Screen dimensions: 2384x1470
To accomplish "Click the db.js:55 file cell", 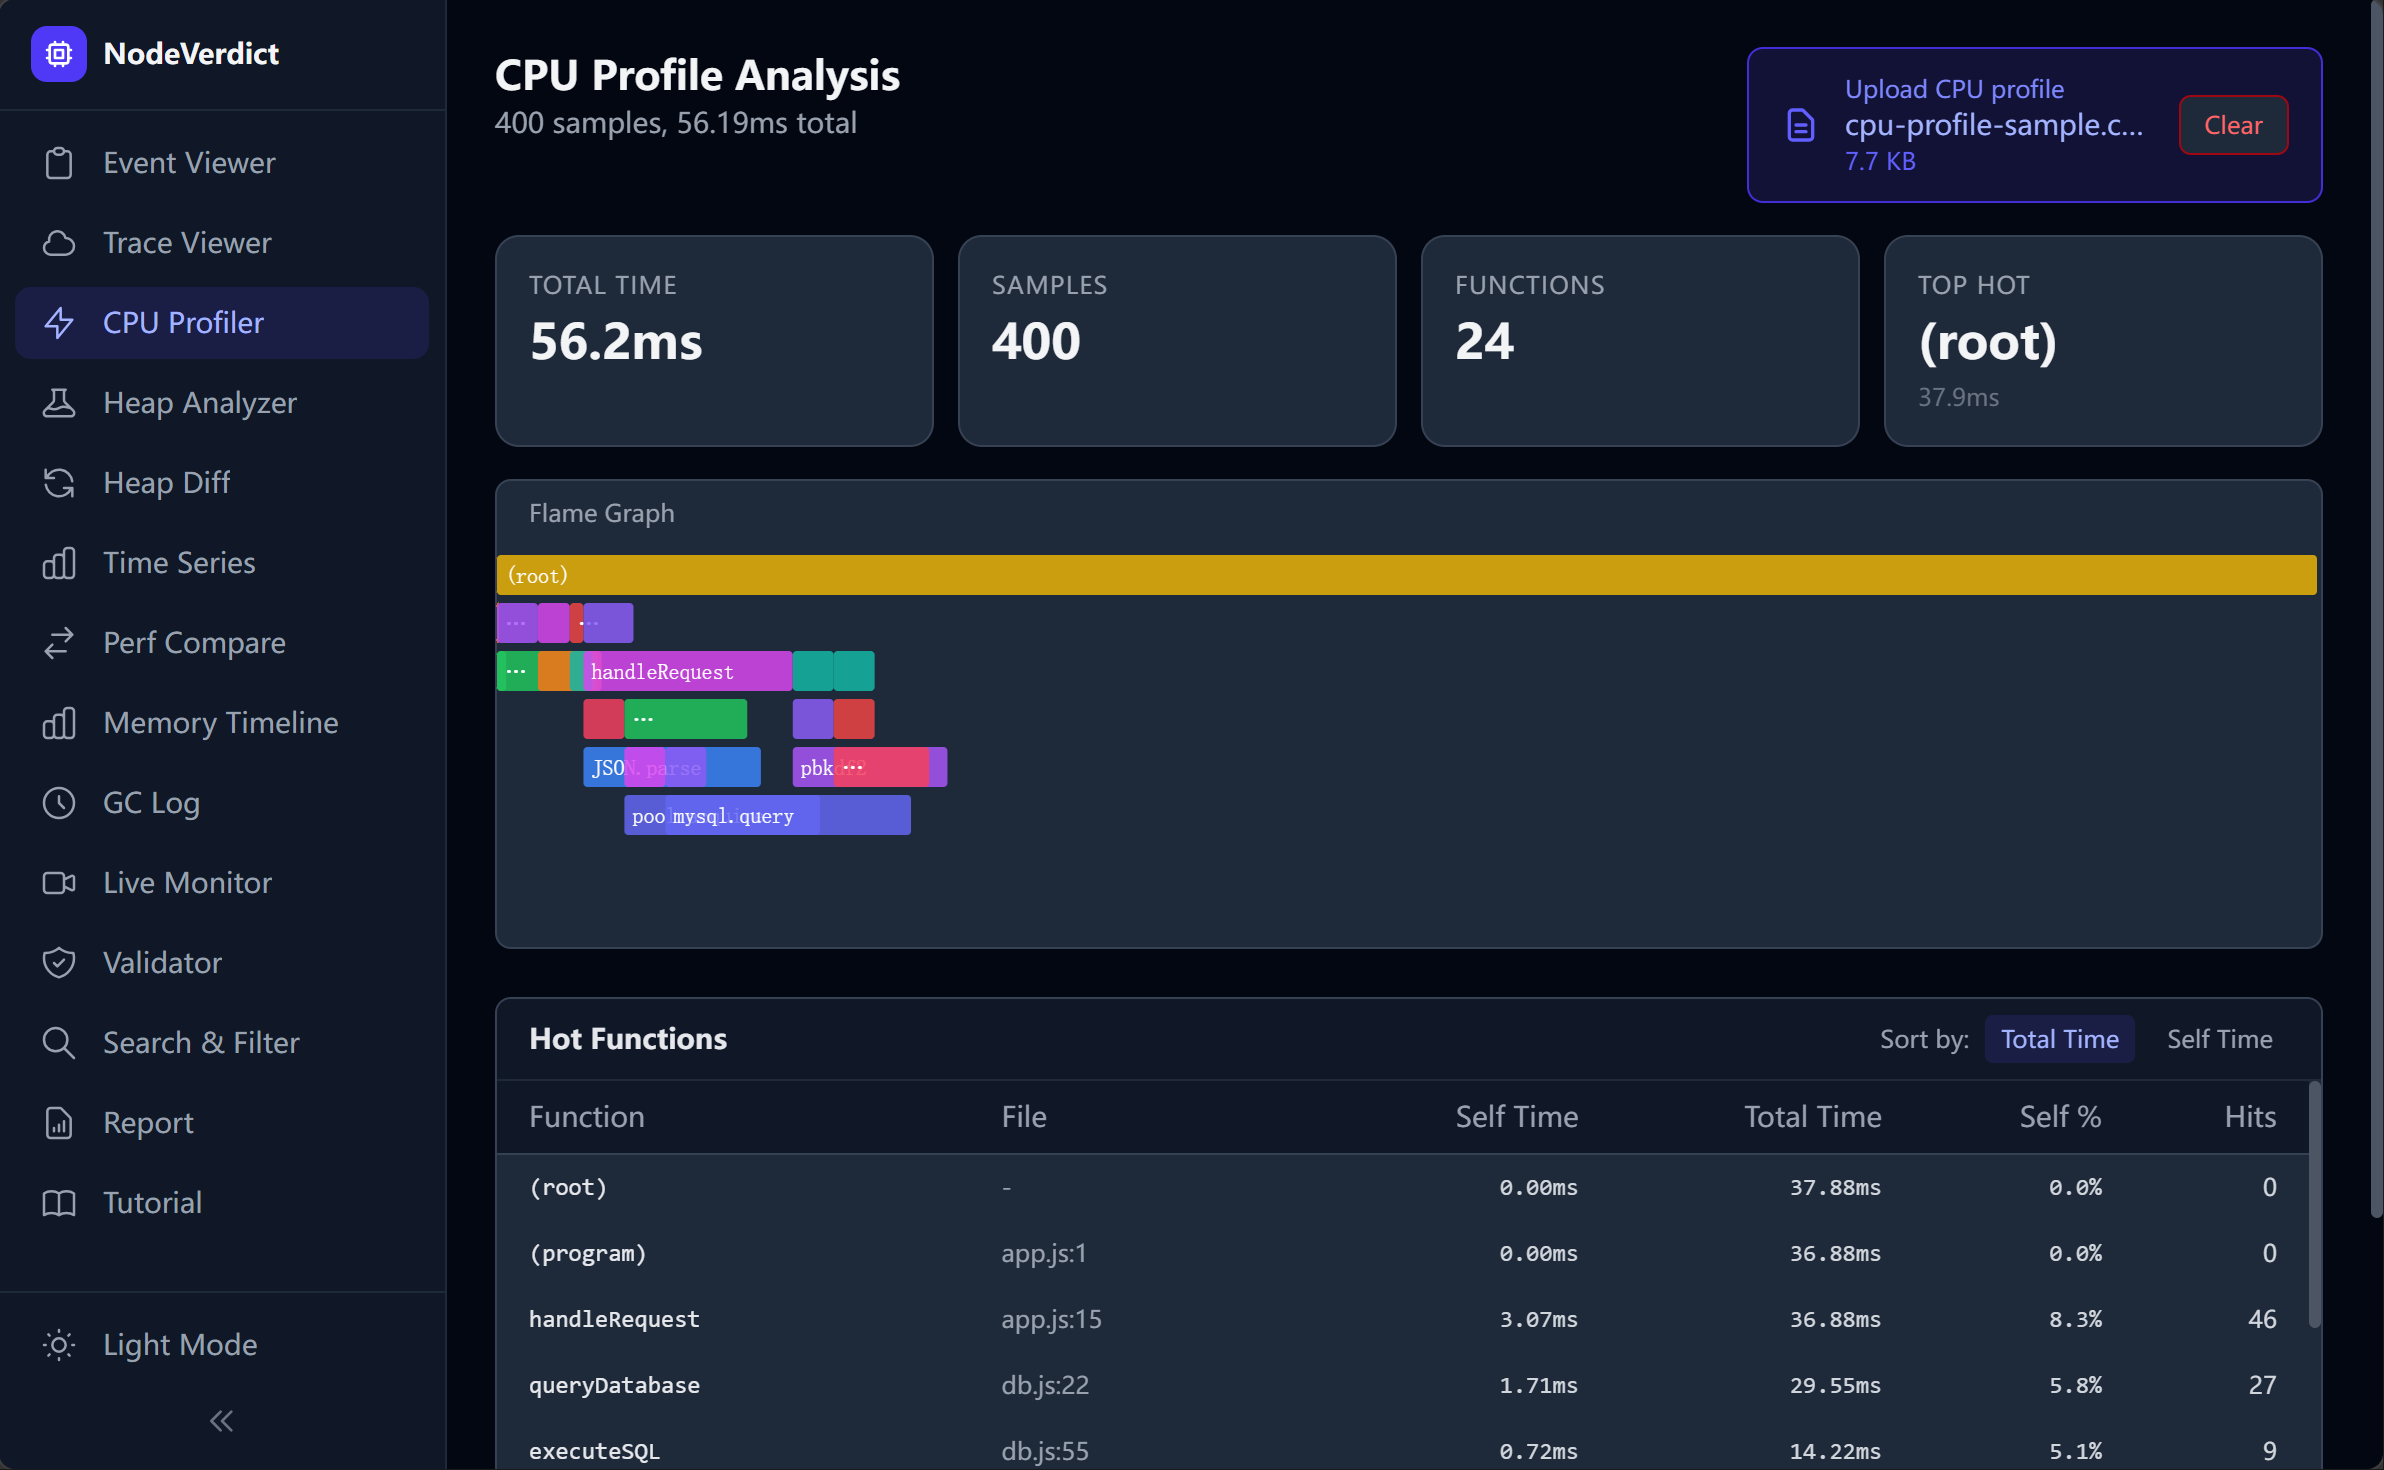I will pos(1045,1451).
